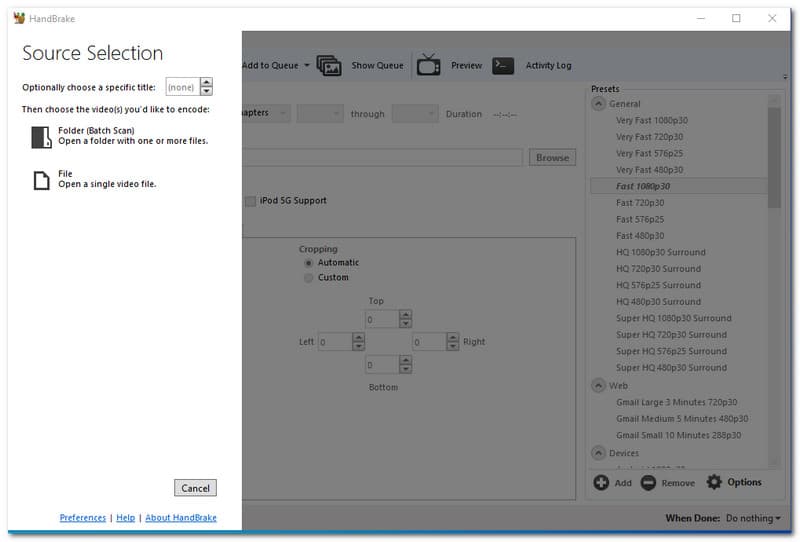The height and width of the screenshot is (542, 800).
Task: Open the Preferences link
Action: (82, 518)
